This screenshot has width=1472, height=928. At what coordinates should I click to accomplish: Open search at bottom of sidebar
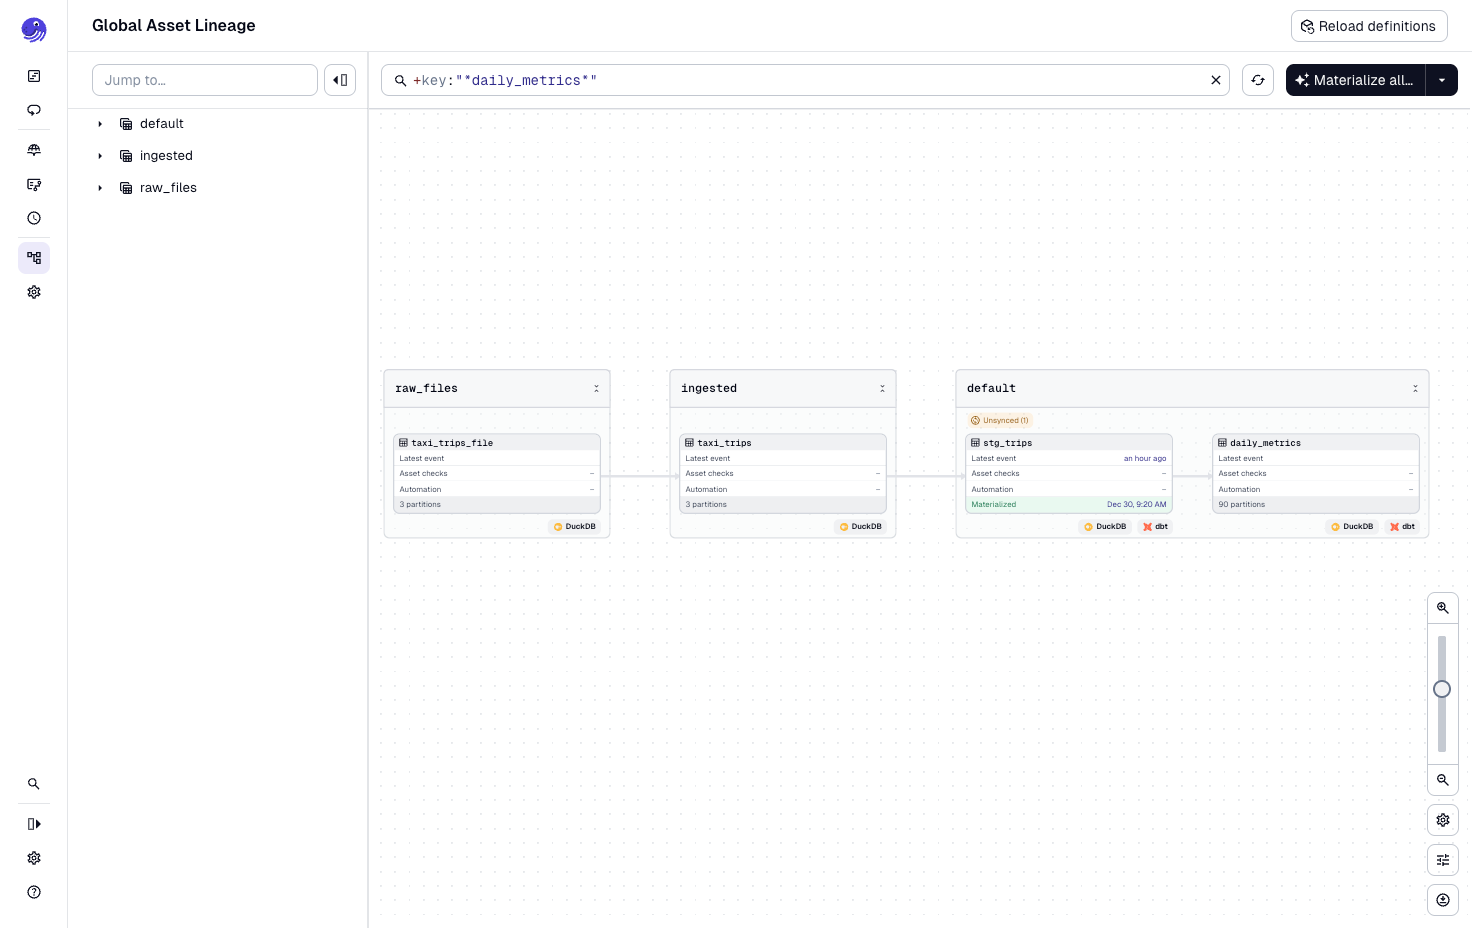(x=34, y=783)
